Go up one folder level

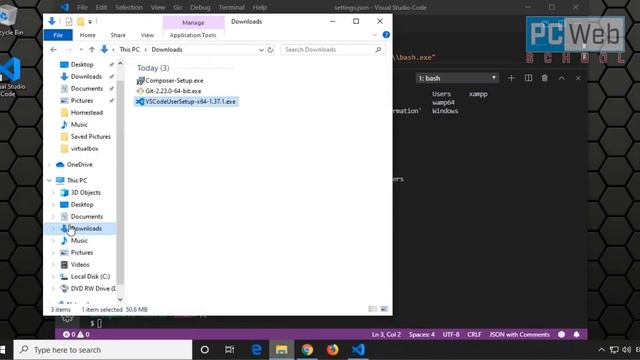coord(92,49)
